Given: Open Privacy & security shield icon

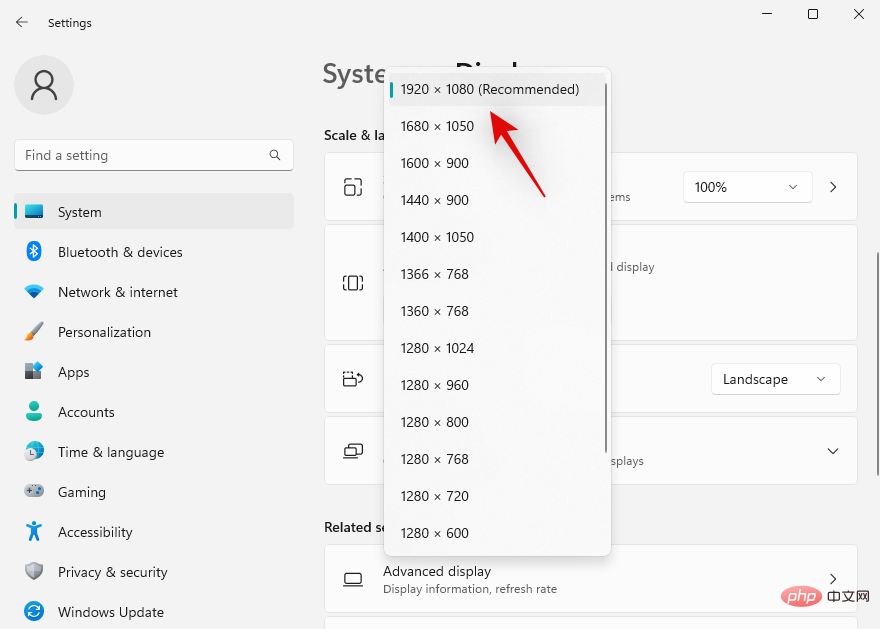Looking at the screenshot, I should pyautogui.click(x=34, y=572).
